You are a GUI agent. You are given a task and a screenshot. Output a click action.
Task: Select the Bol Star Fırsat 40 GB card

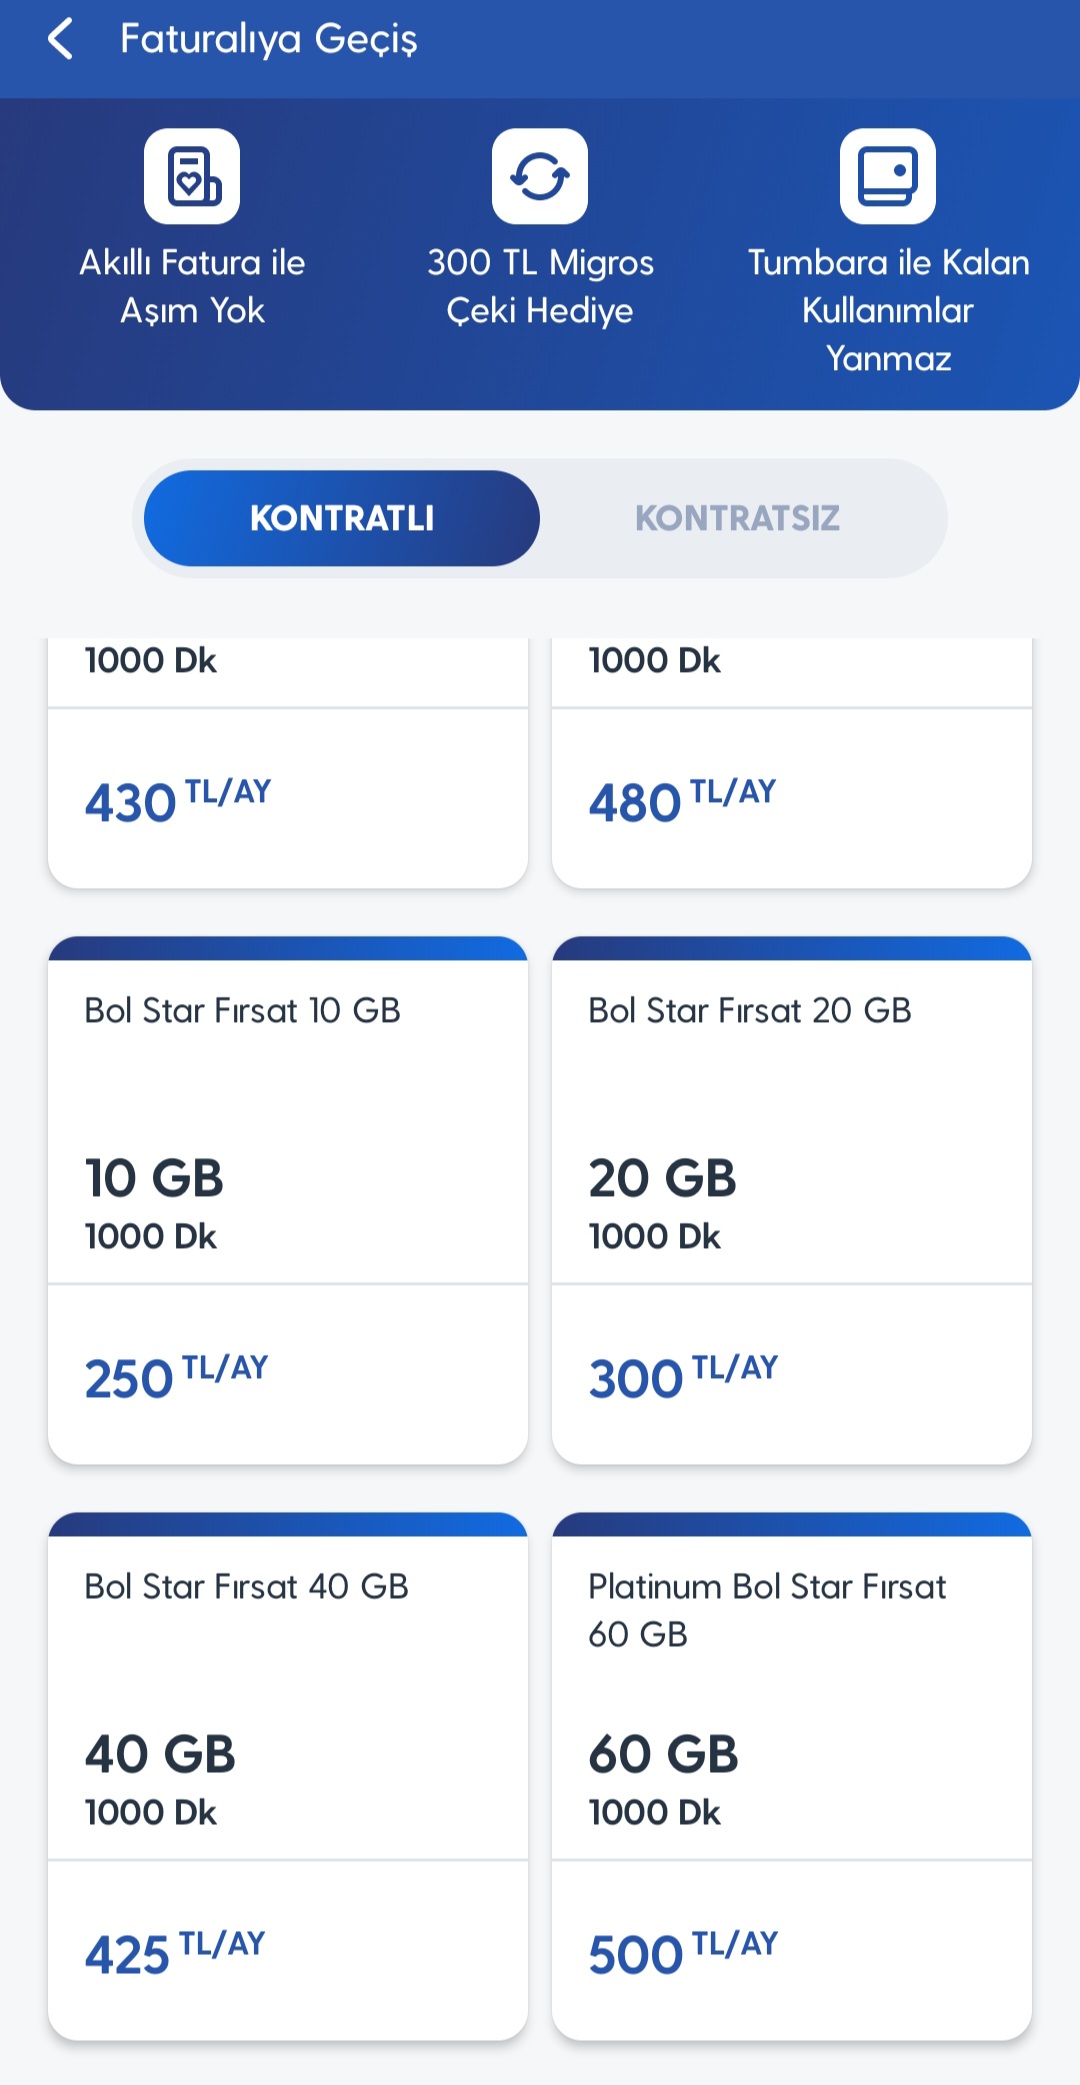point(288,1776)
